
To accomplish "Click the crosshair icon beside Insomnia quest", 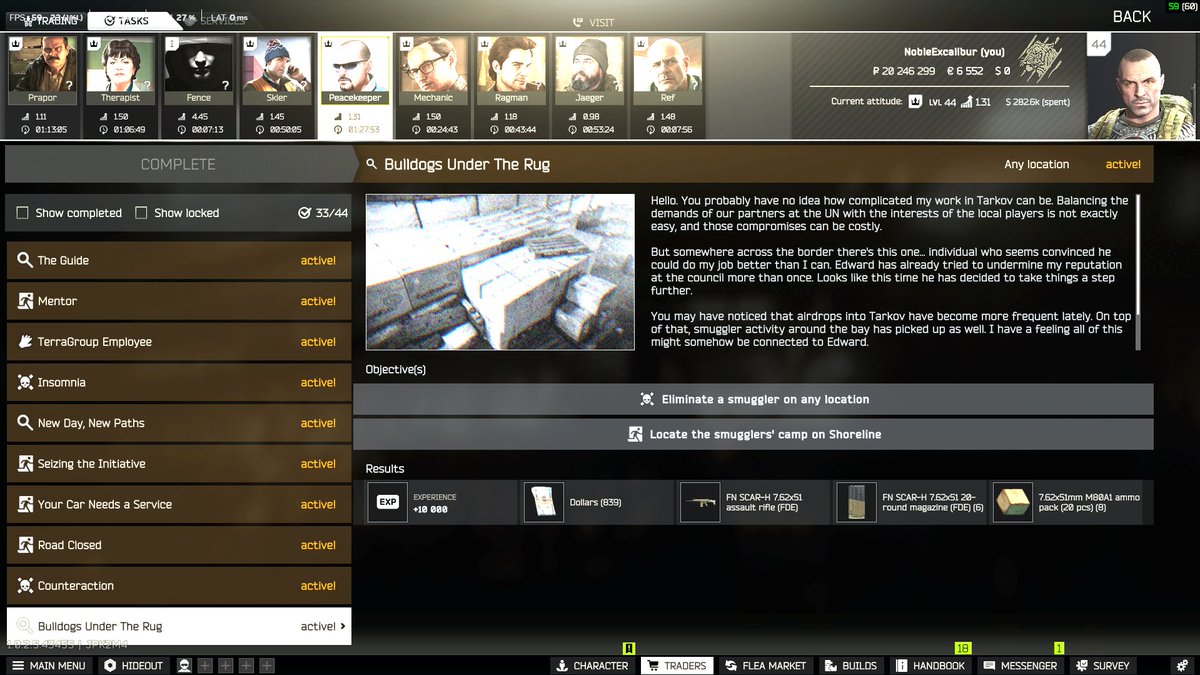I will pos(26,382).
